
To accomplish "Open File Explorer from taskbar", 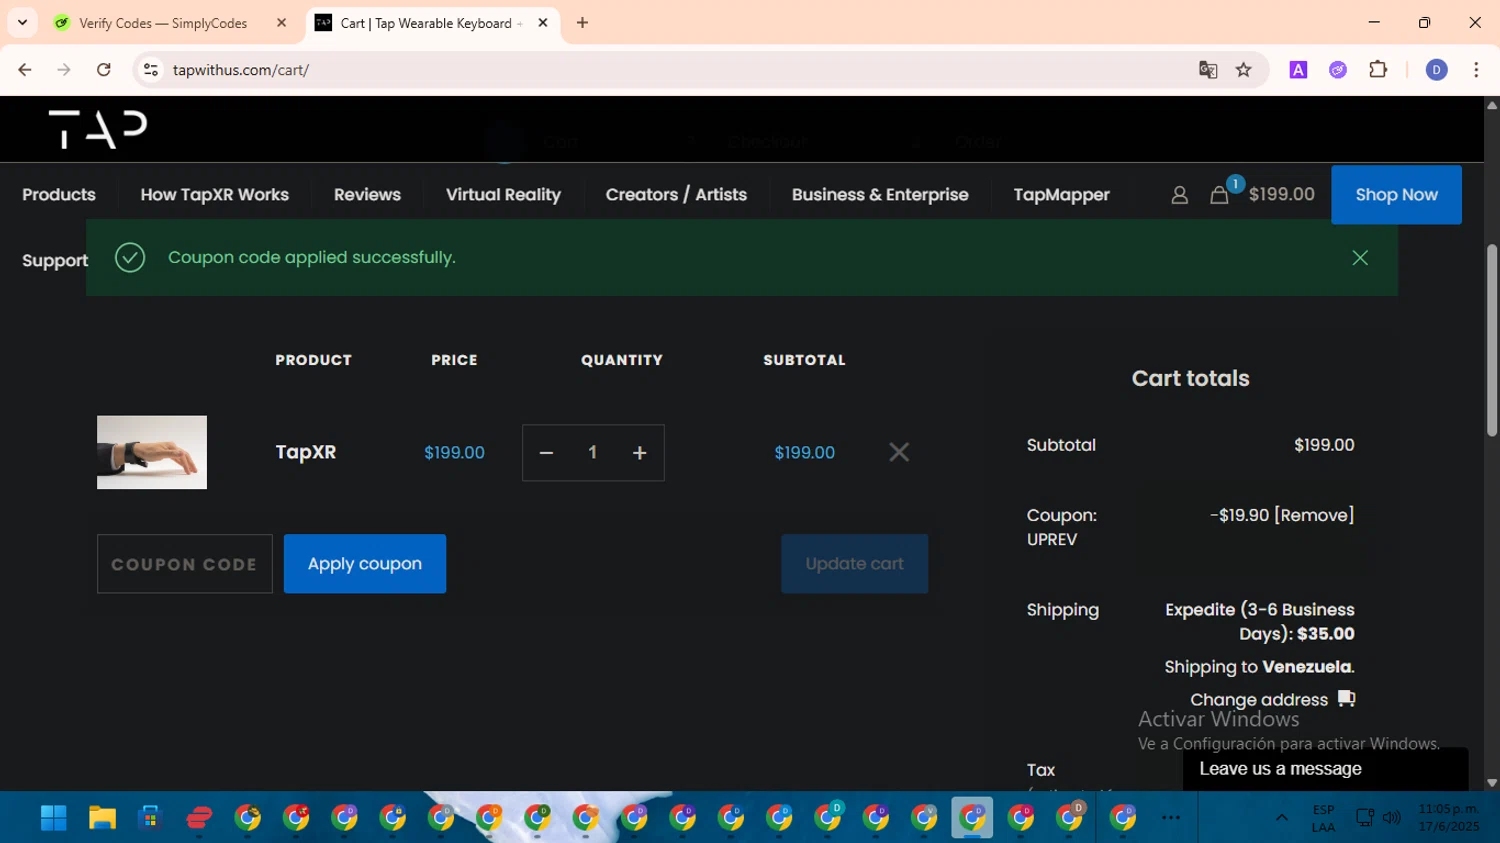I will pos(102,818).
